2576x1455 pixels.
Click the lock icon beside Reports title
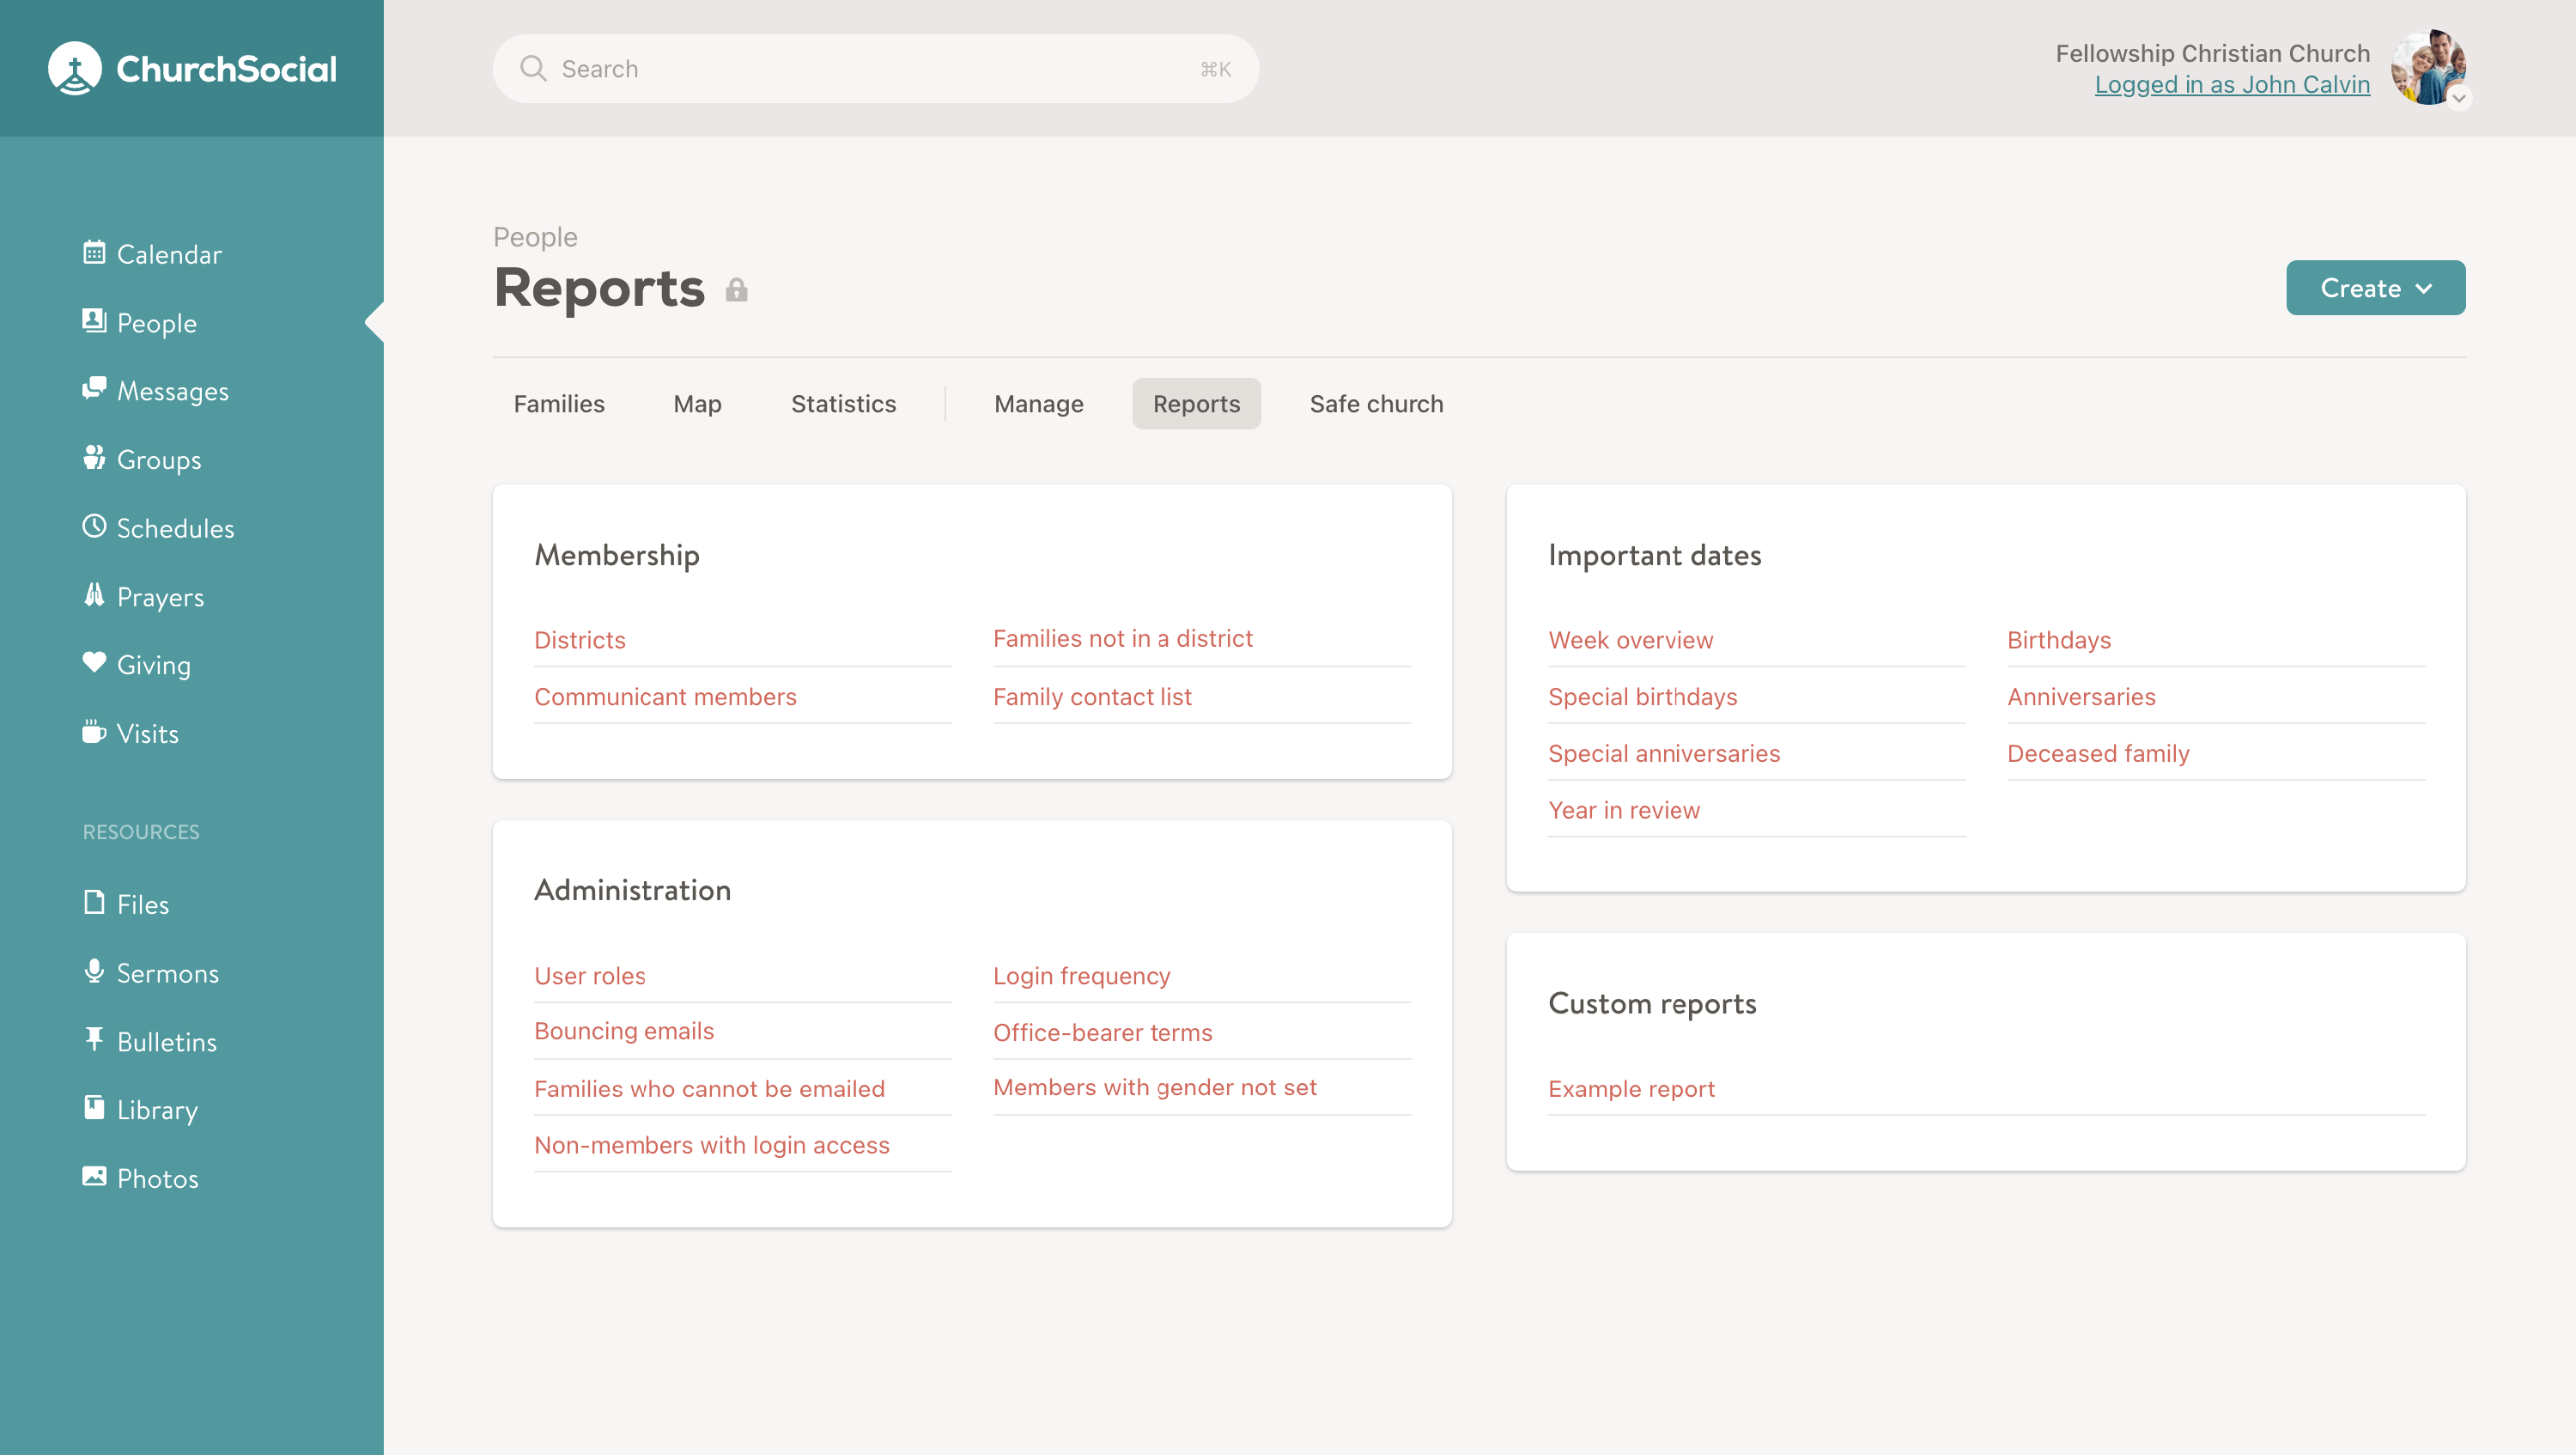pos(736,290)
